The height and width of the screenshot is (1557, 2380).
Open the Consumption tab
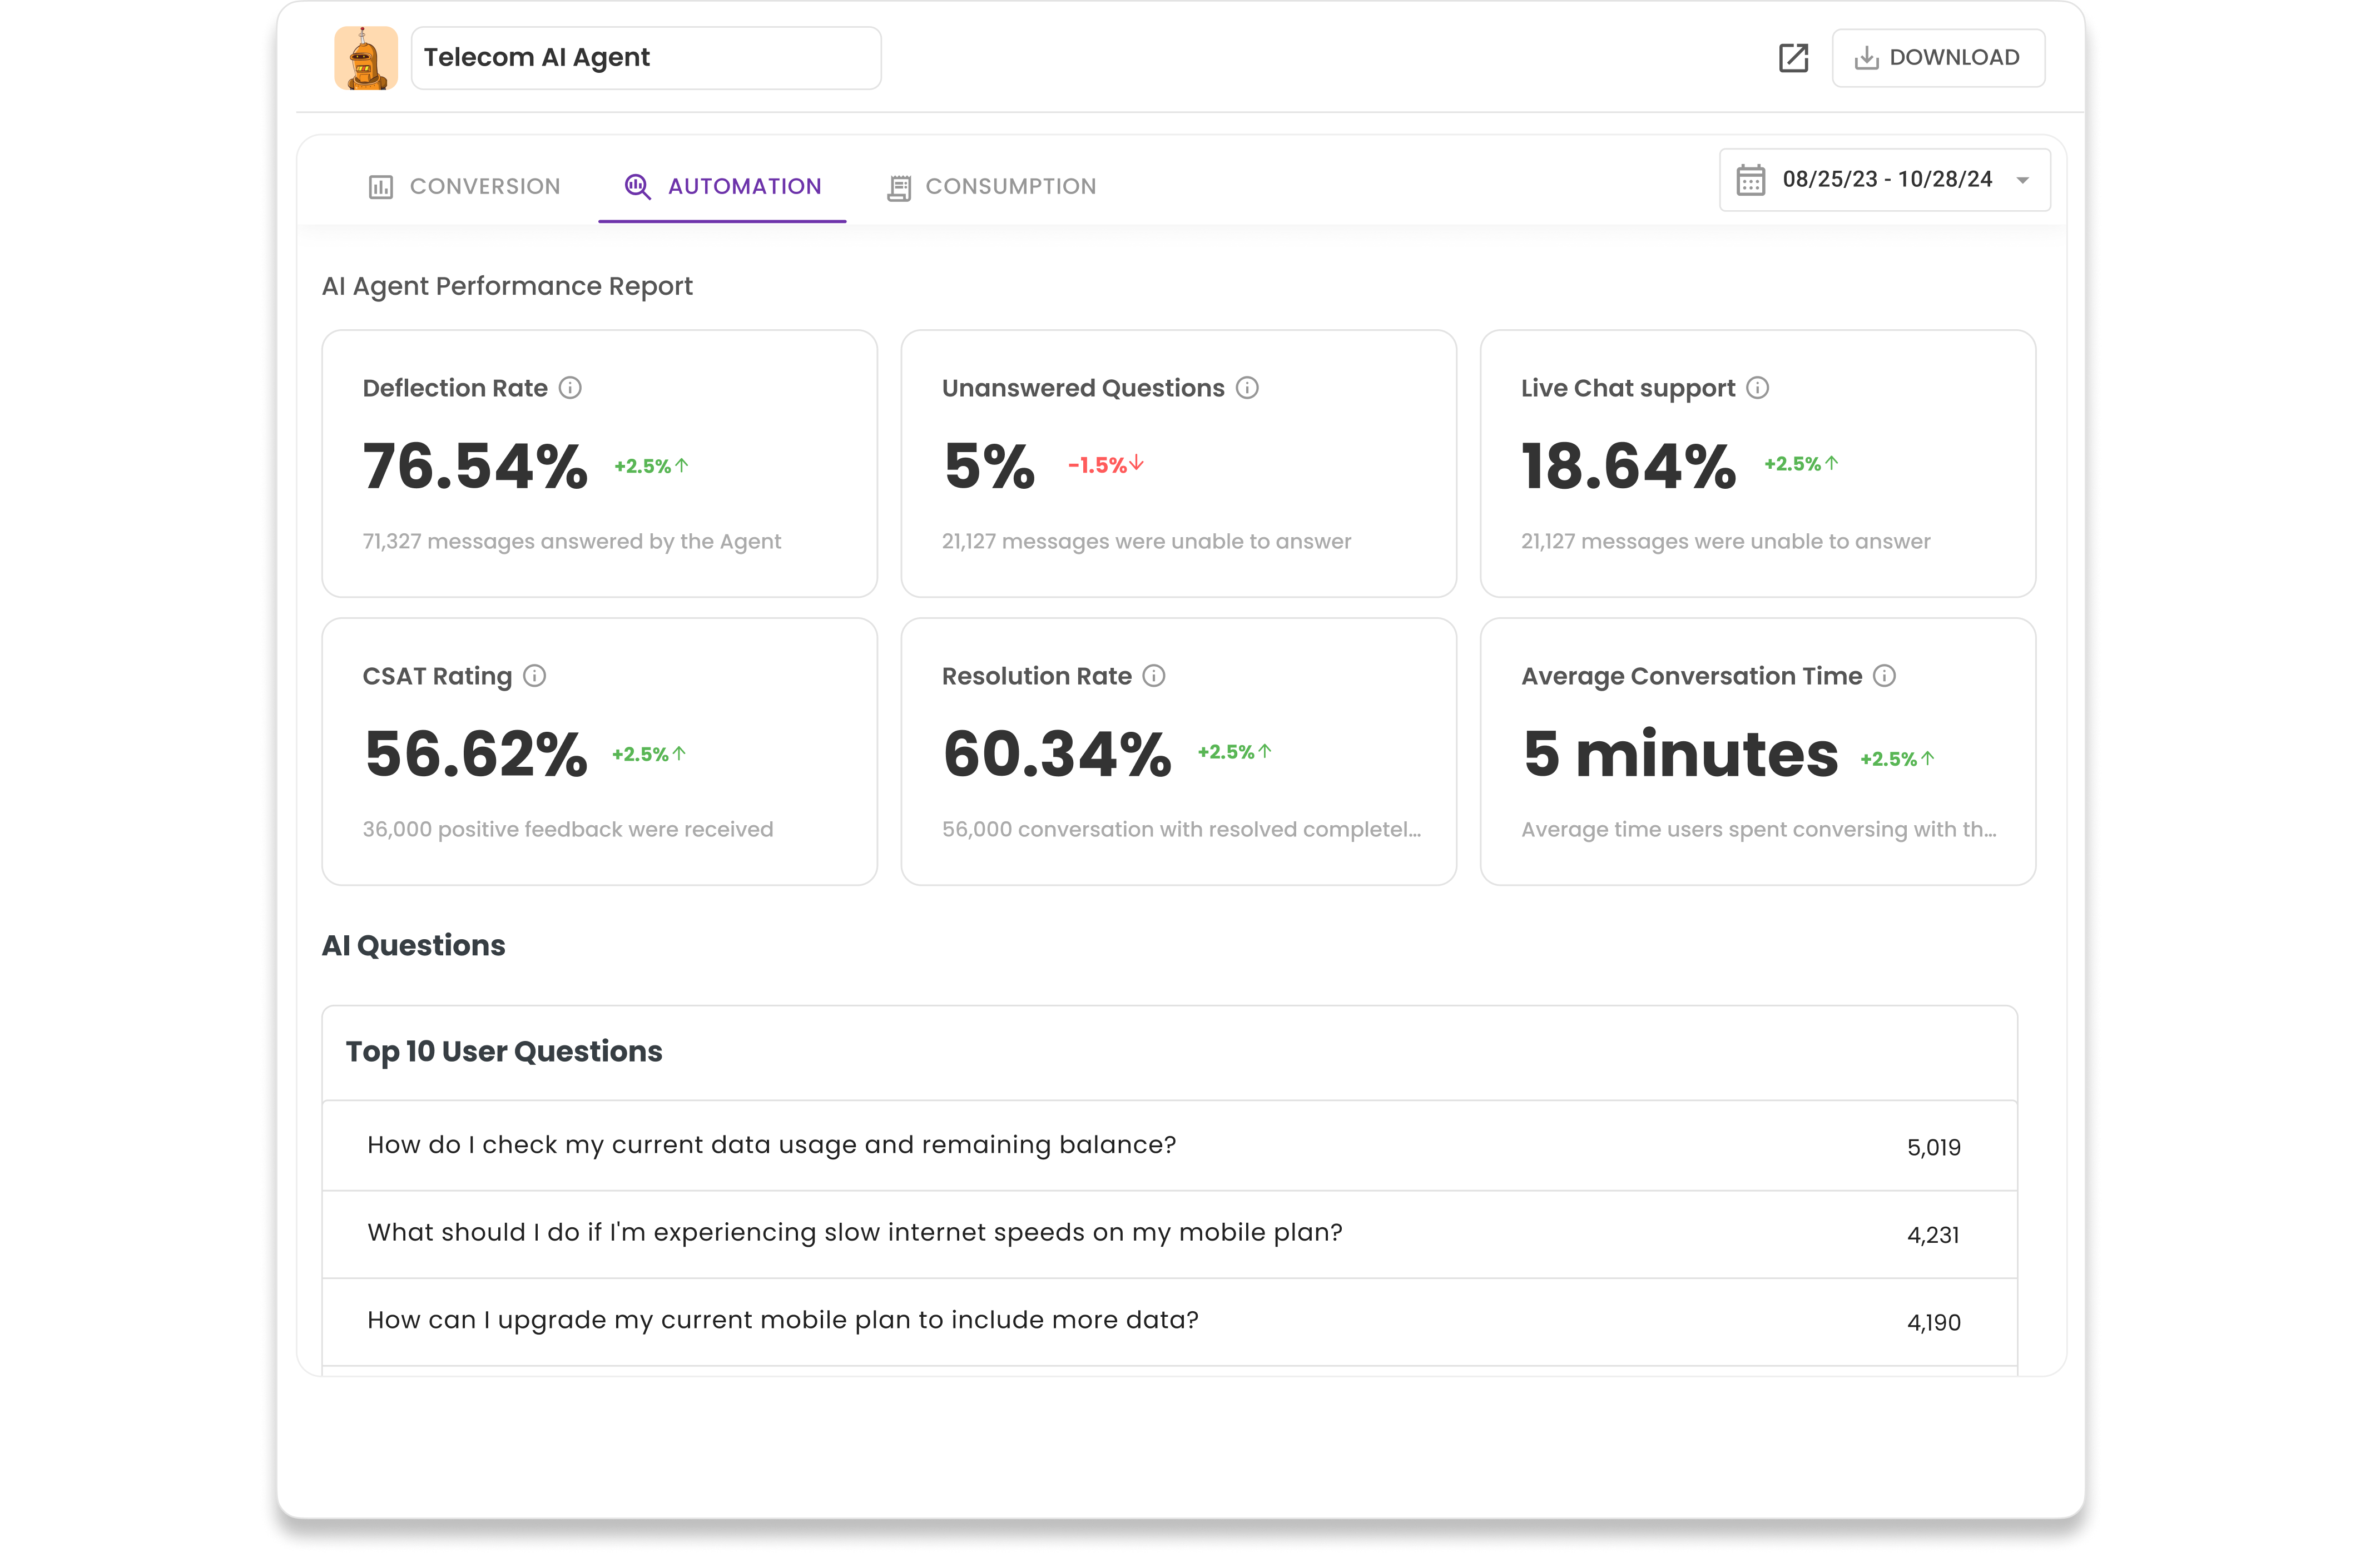click(x=992, y=187)
